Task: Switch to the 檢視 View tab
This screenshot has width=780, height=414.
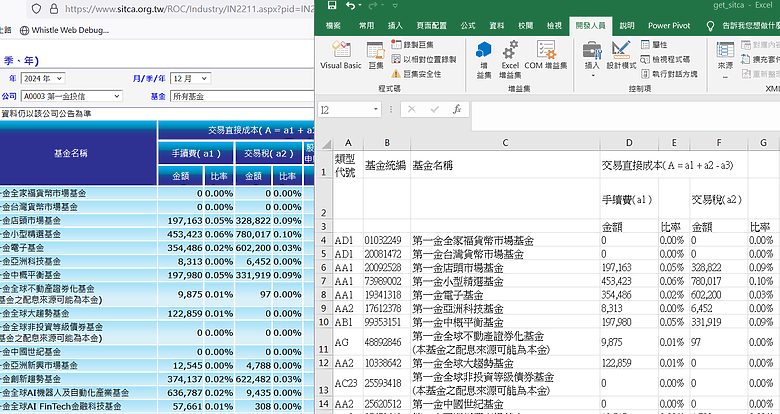Action: pos(554,25)
